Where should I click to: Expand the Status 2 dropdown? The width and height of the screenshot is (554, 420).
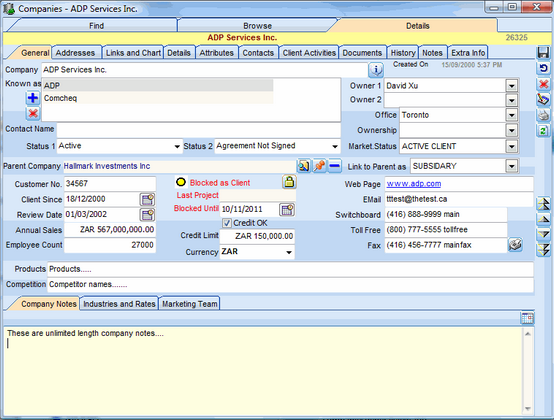(335, 146)
